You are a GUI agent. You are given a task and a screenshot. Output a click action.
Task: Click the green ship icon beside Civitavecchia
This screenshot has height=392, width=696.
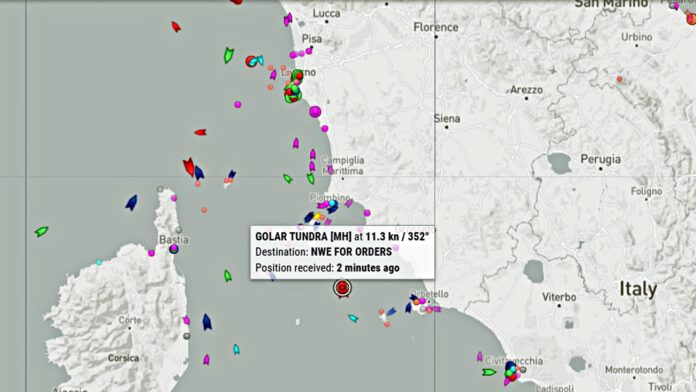pyautogui.click(x=489, y=372)
